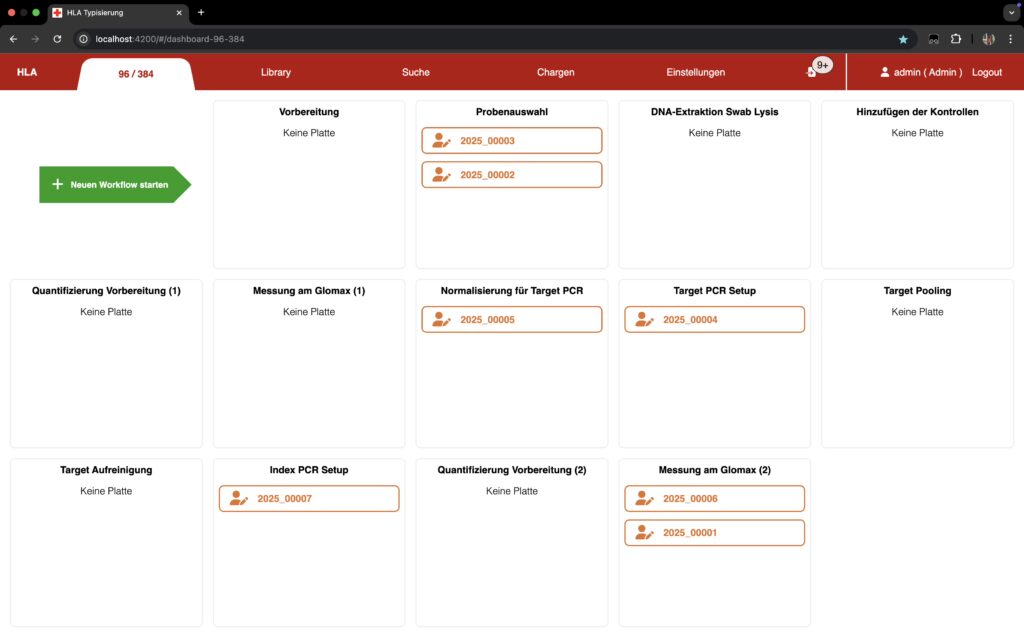Open the Suche menu item

click(415, 72)
